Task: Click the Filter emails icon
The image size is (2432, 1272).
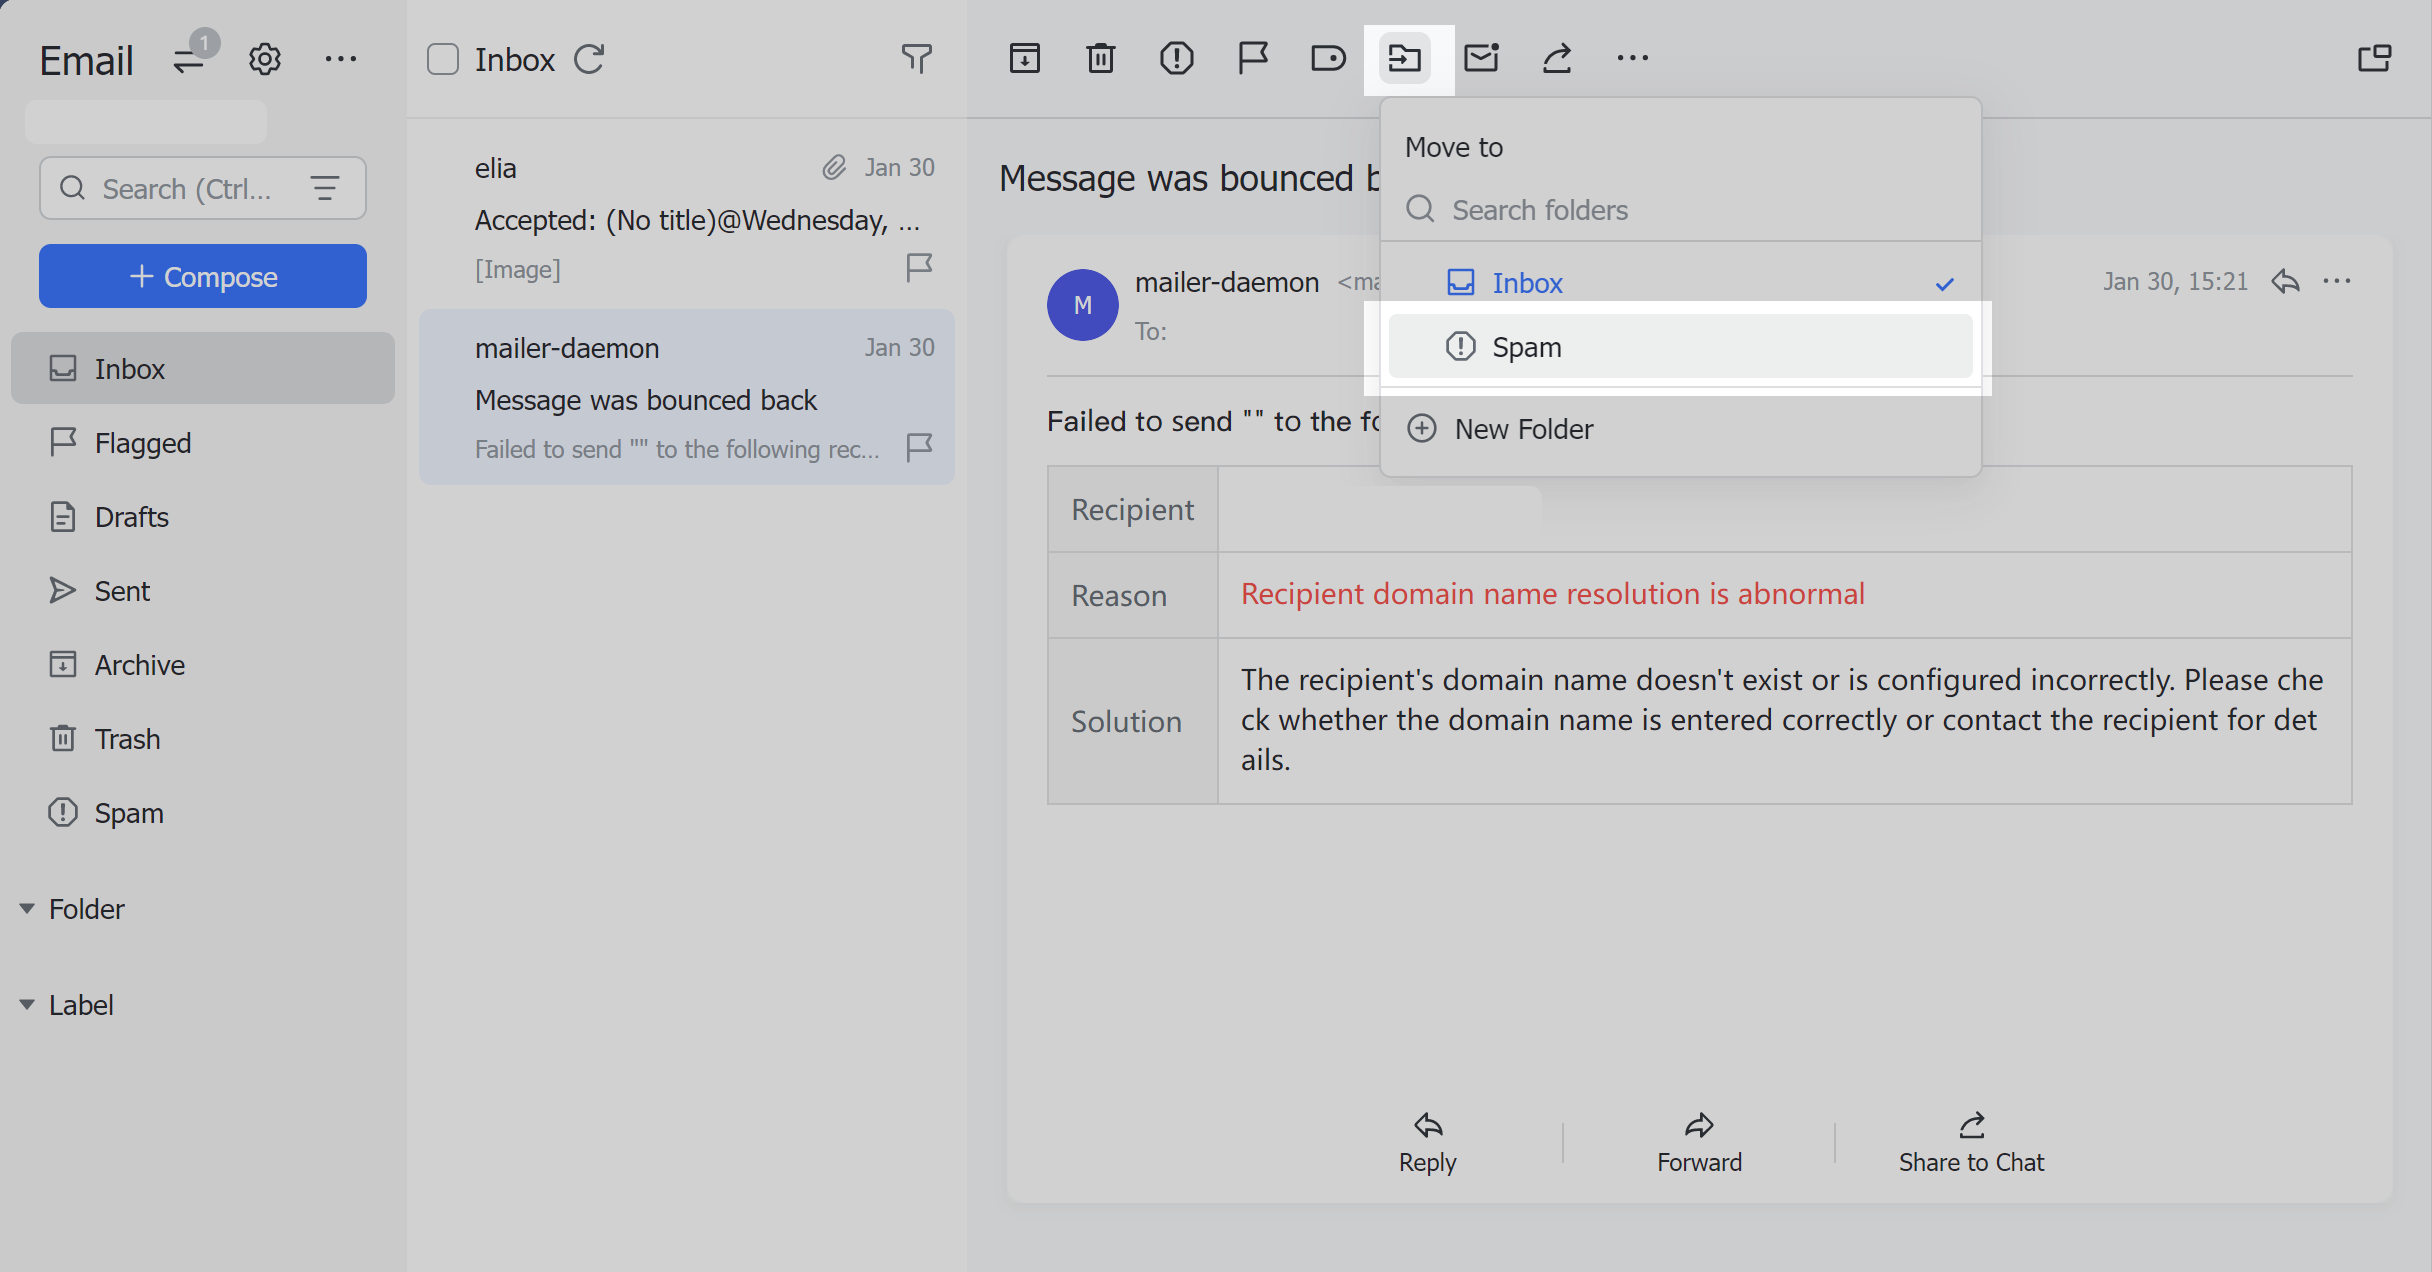Action: coord(917,58)
